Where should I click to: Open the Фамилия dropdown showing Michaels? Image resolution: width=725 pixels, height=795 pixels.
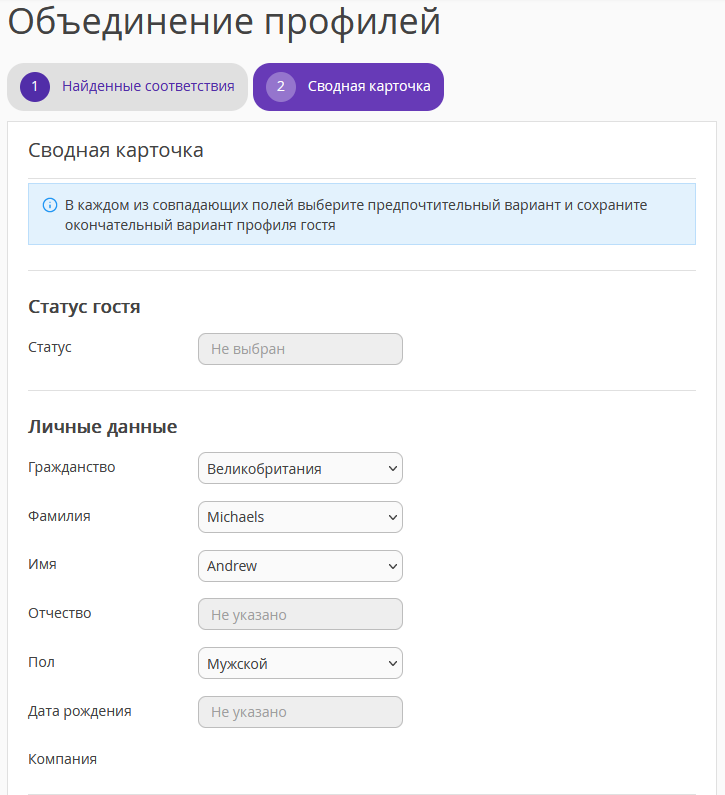click(300, 517)
